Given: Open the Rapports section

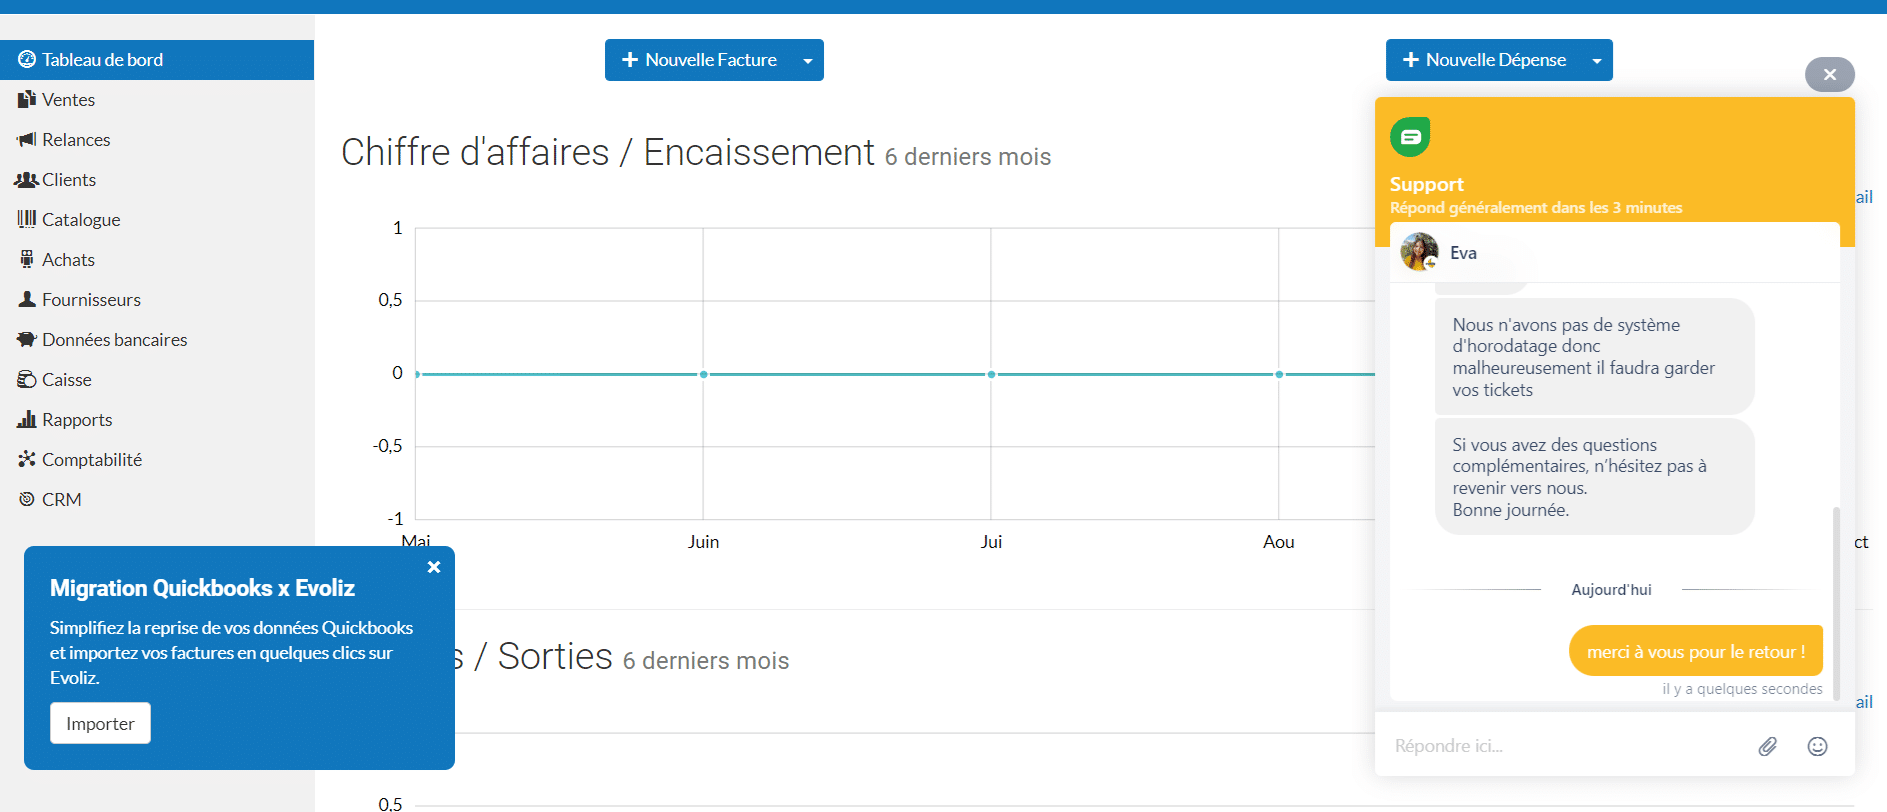Looking at the screenshot, I should pos(157,420).
